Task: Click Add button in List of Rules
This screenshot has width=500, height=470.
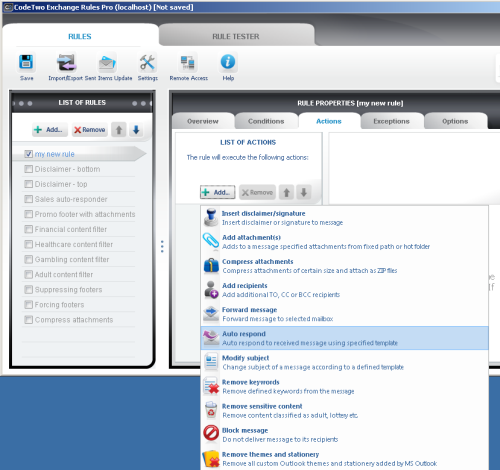Action: click(50, 130)
